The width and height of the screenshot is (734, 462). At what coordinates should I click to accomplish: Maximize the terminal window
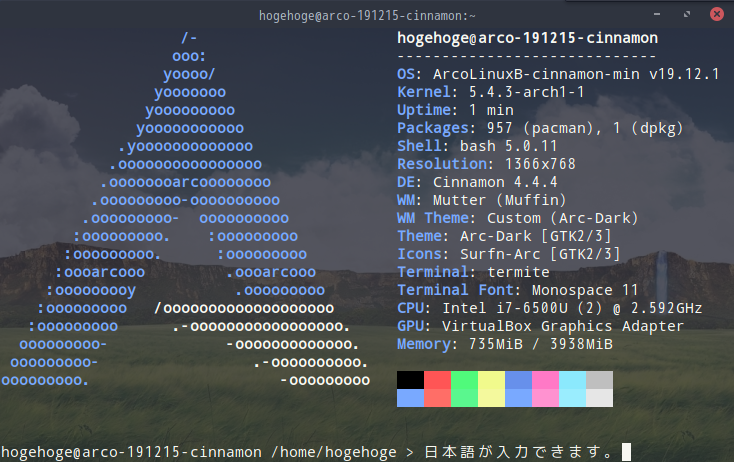point(687,14)
